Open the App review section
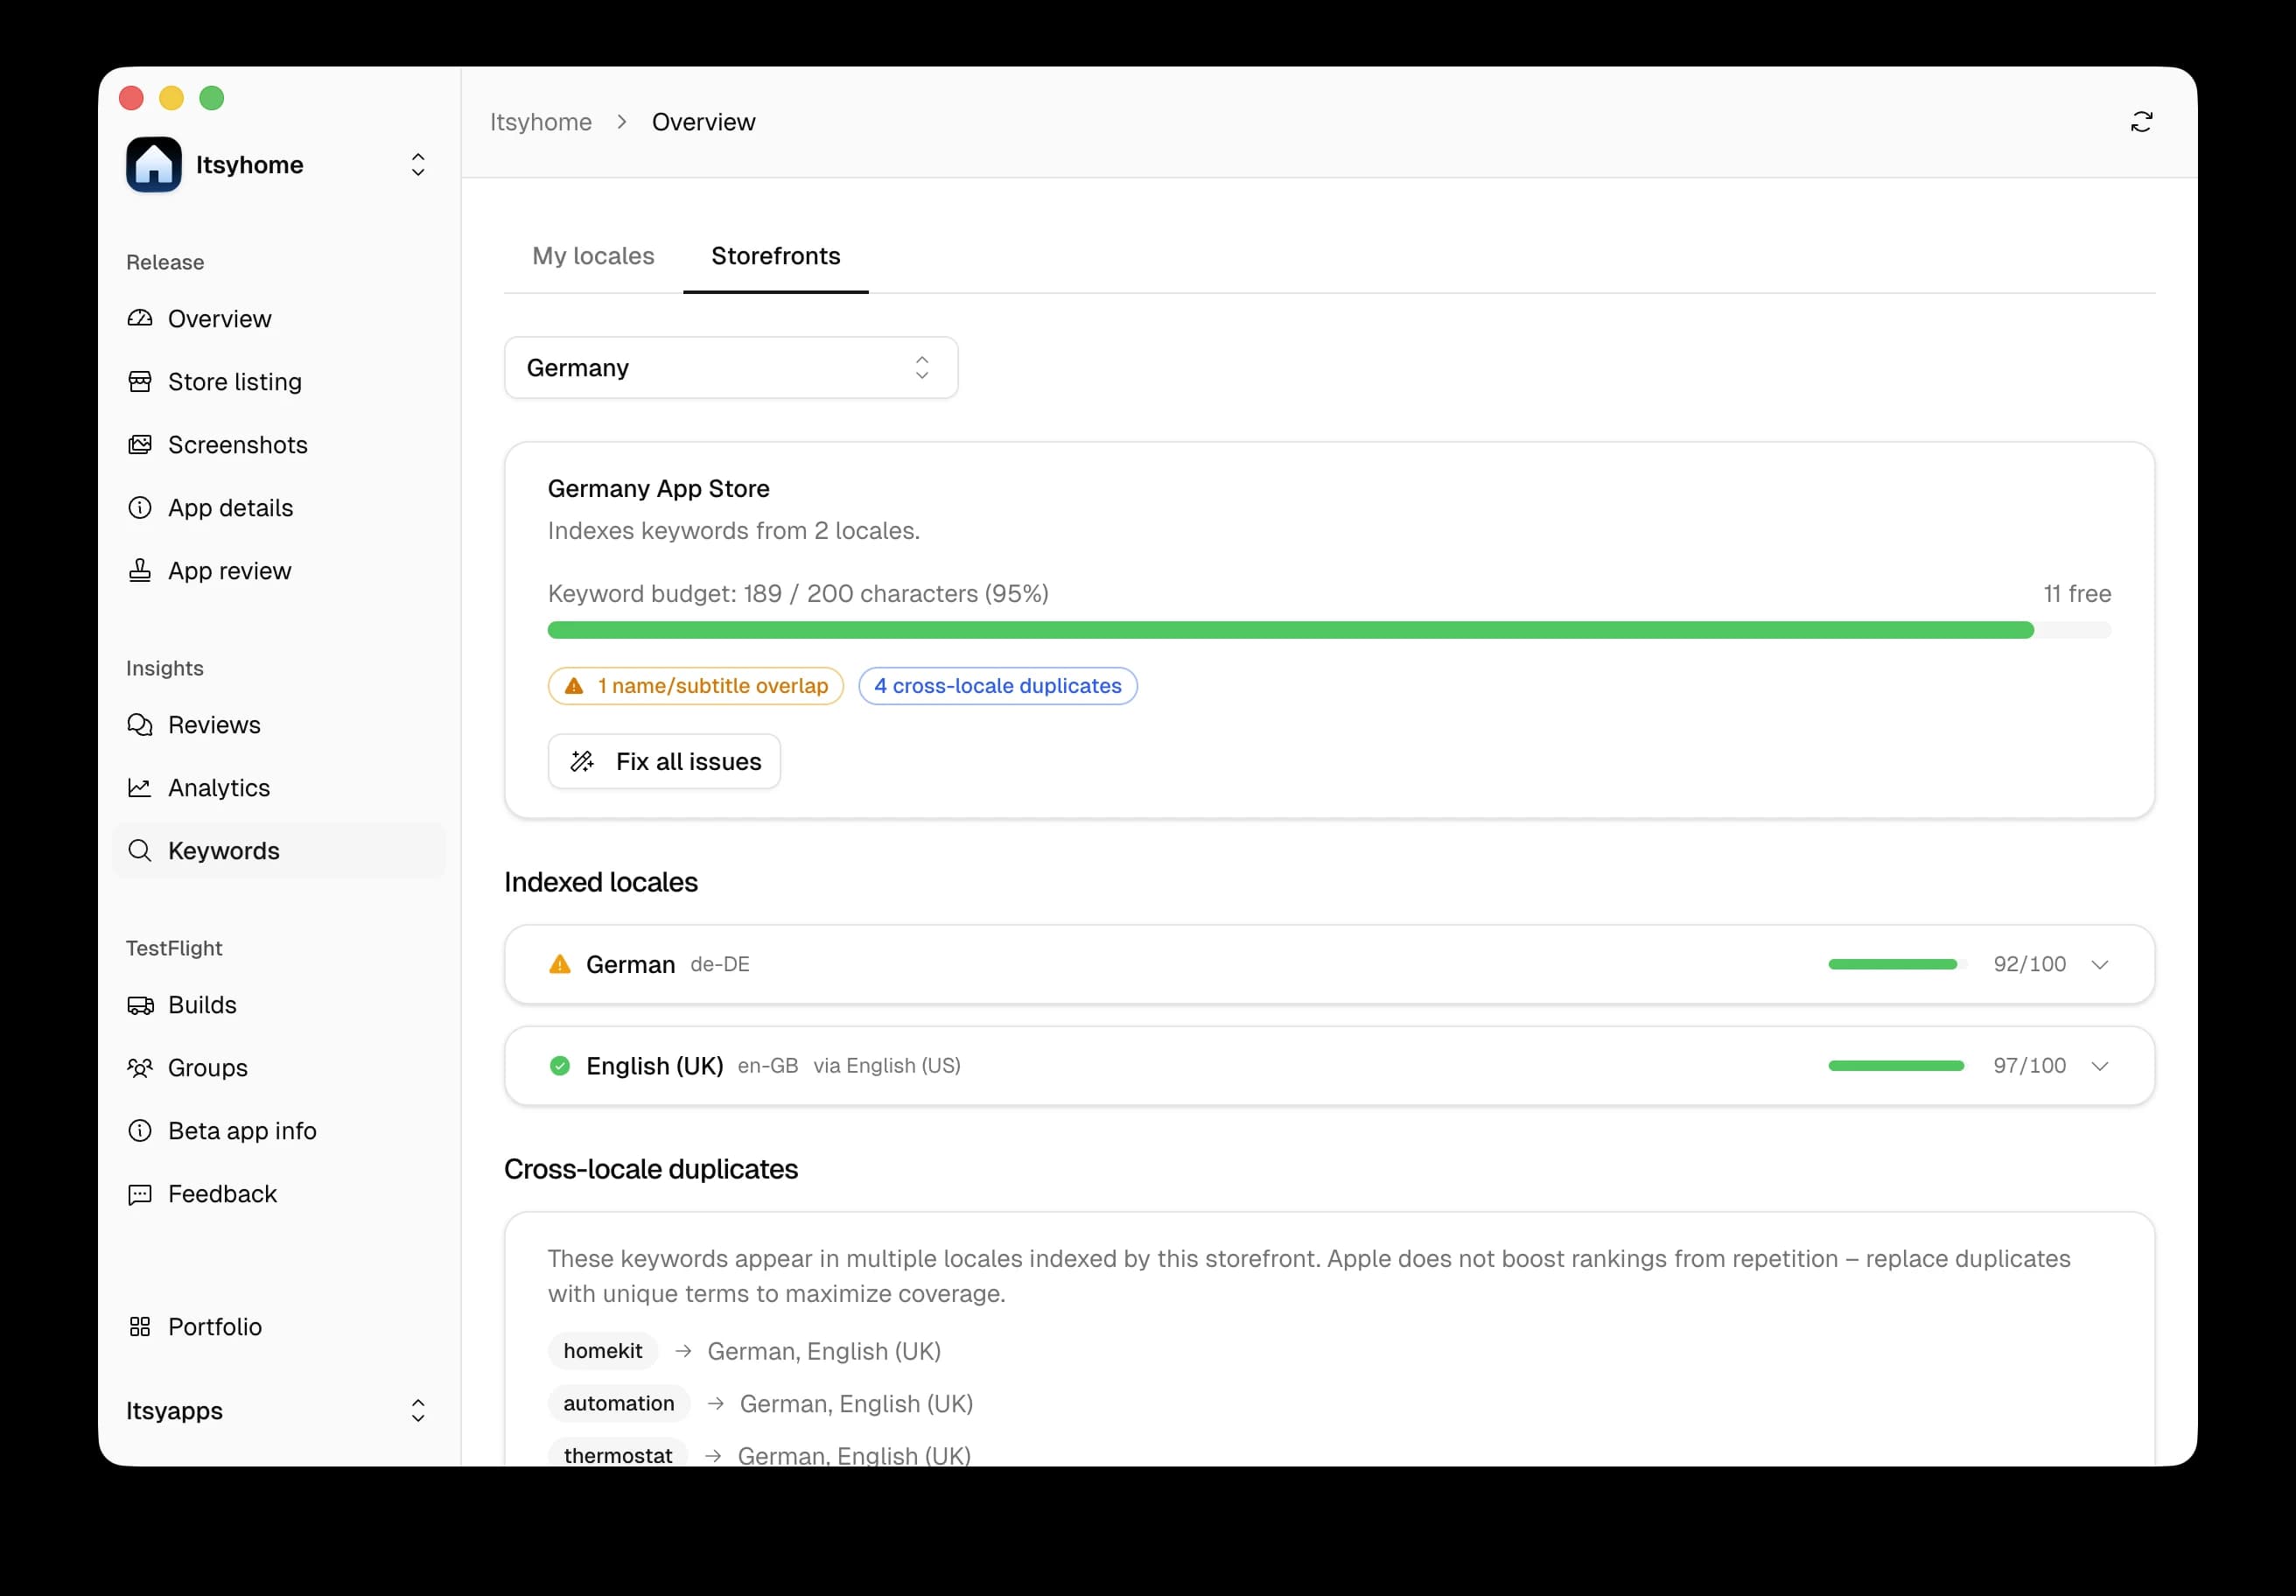Viewport: 2296px width, 1596px height. 229,570
